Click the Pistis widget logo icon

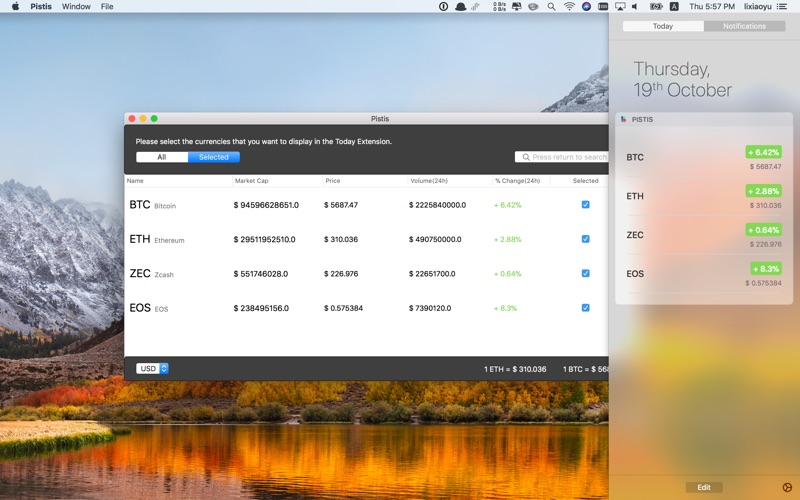click(x=623, y=119)
